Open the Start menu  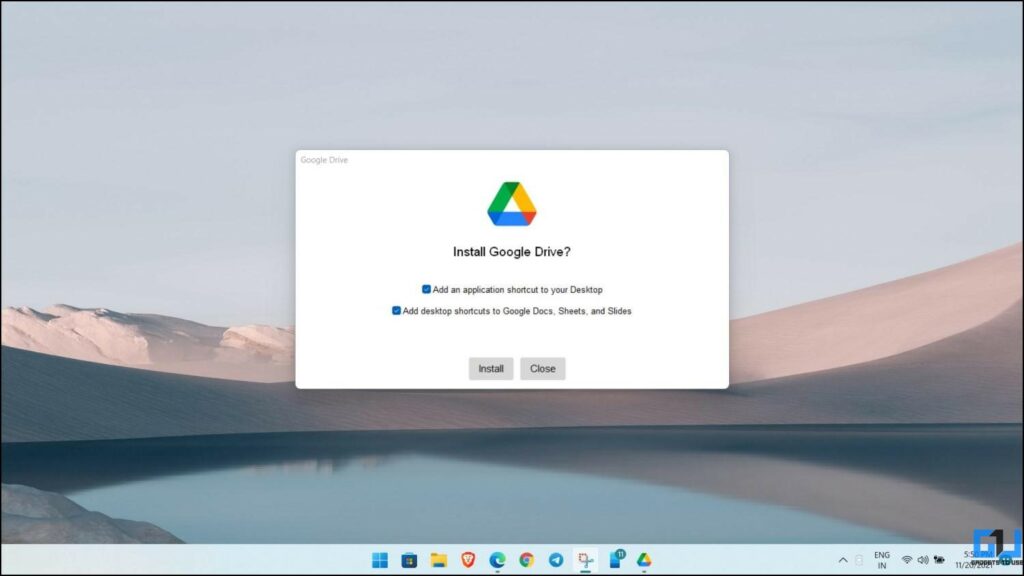(x=379, y=561)
